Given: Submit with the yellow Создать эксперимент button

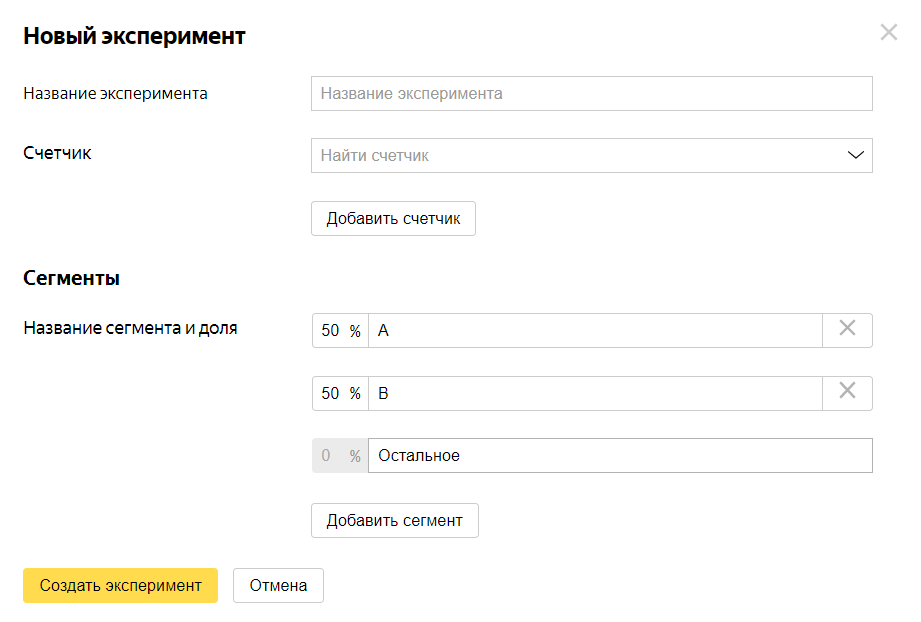Looking at the screenshot, I should click(x=120, y=585).
